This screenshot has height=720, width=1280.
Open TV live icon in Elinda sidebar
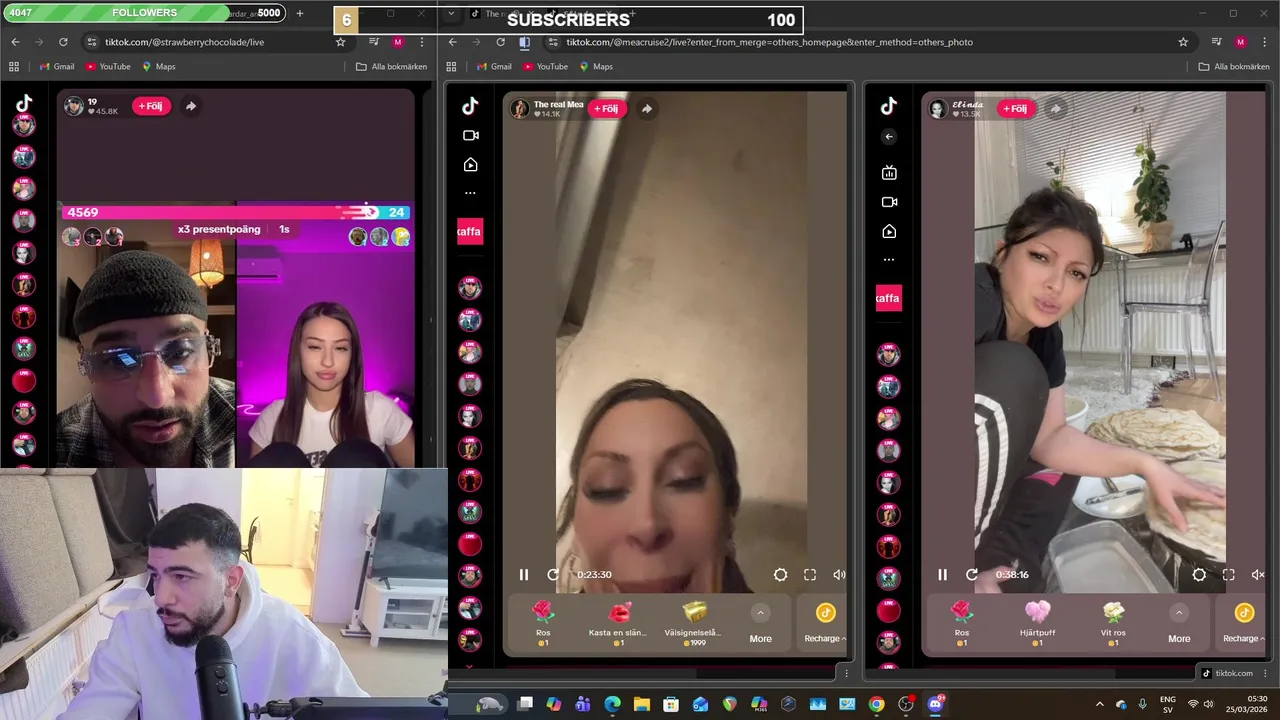click(889, 173)
